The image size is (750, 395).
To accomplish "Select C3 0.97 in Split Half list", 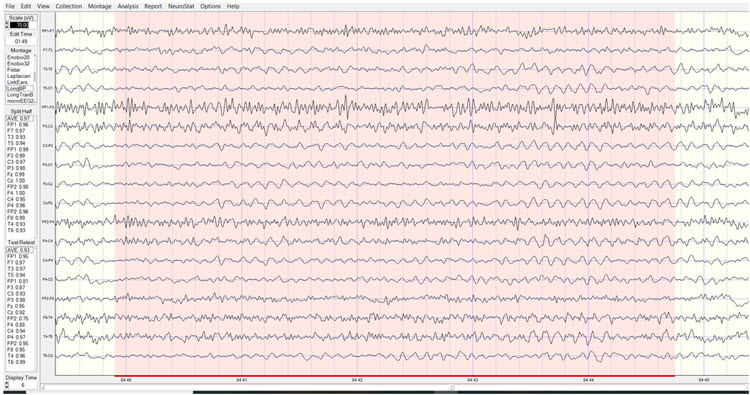I will [x=17, y=162].
